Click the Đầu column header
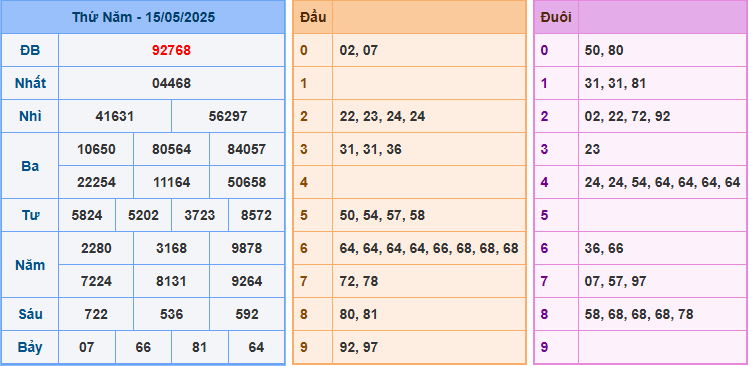749x366 pixels. click(x=313, y=17)
